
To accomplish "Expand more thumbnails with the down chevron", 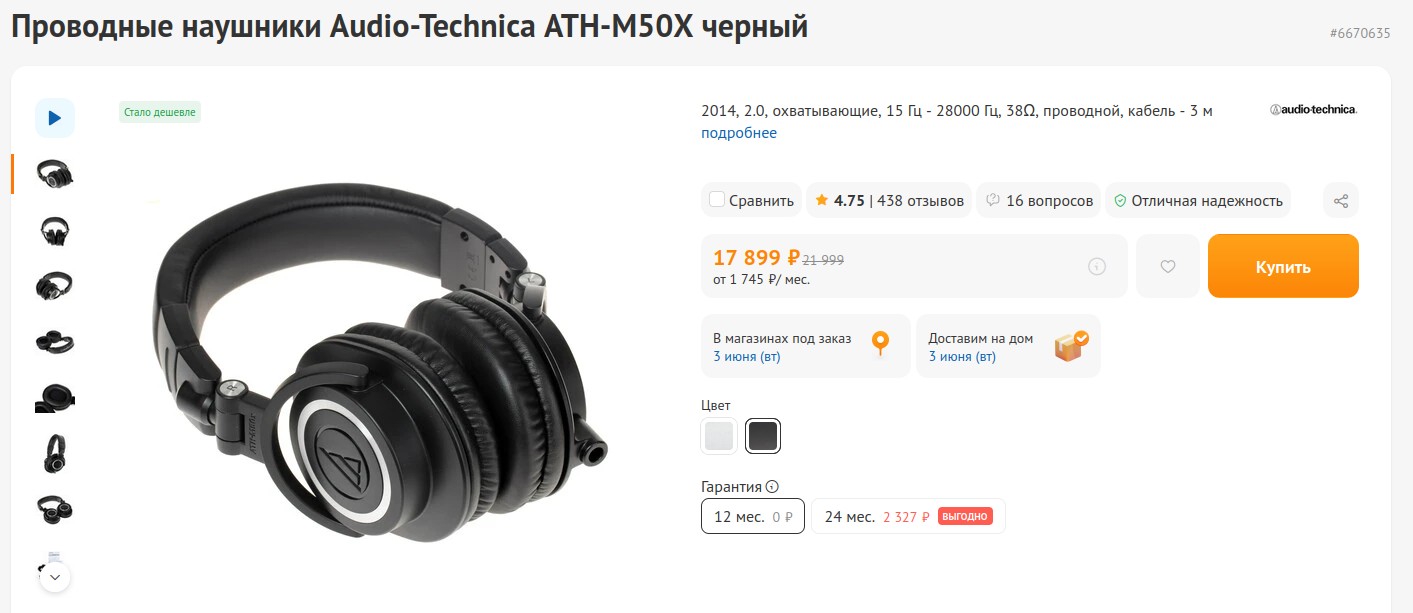I will tap(55, 577).
